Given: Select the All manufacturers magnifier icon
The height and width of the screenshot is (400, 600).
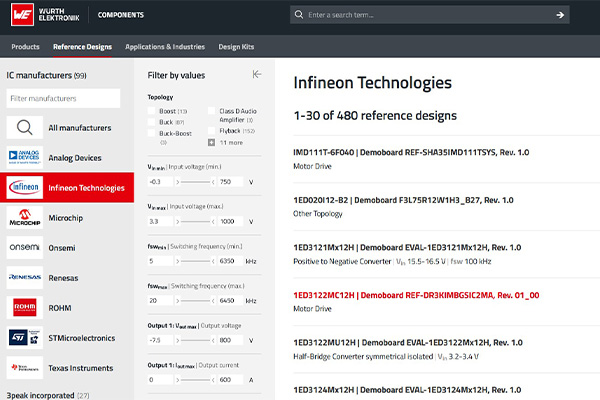Looking at the screenshot, I should [24, 128].
